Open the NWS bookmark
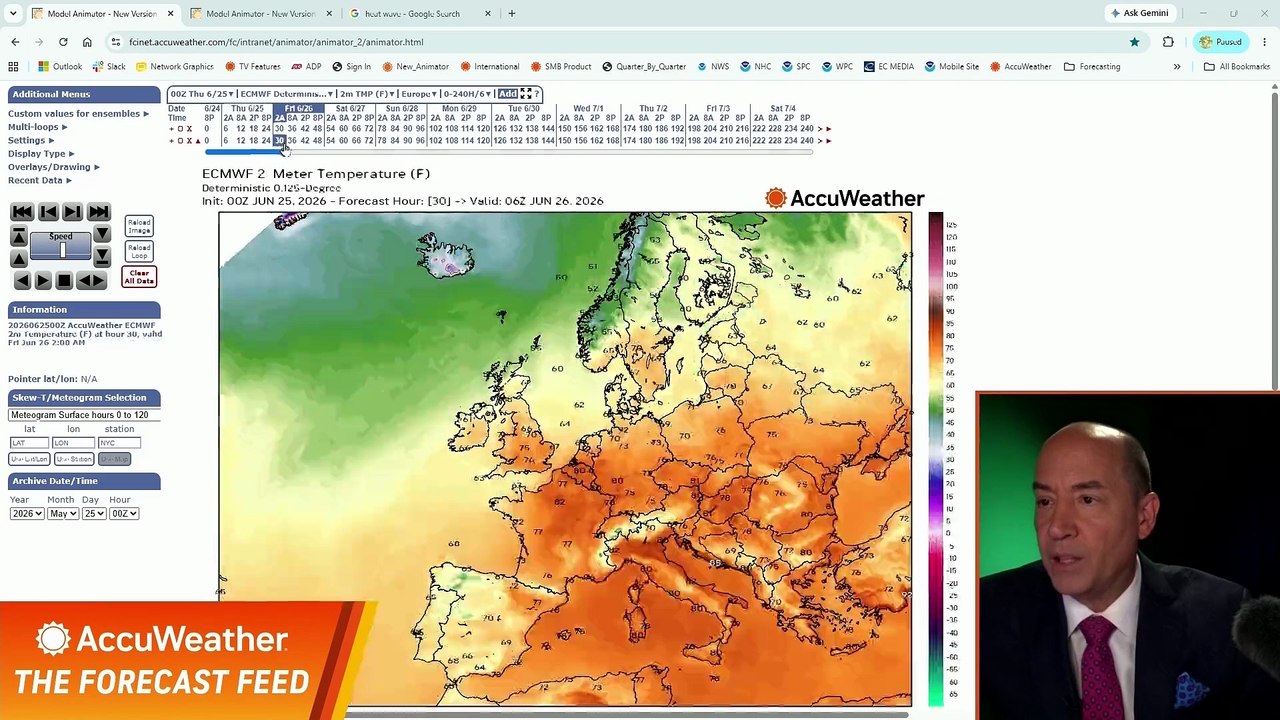Screen dimensions: 1280x720 (712, 66)
